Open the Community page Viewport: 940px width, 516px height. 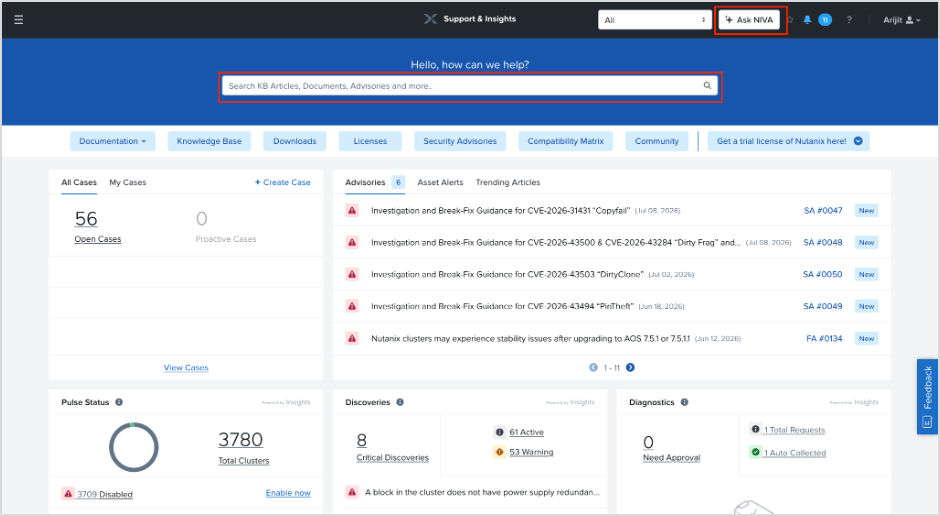coord(656,141)
